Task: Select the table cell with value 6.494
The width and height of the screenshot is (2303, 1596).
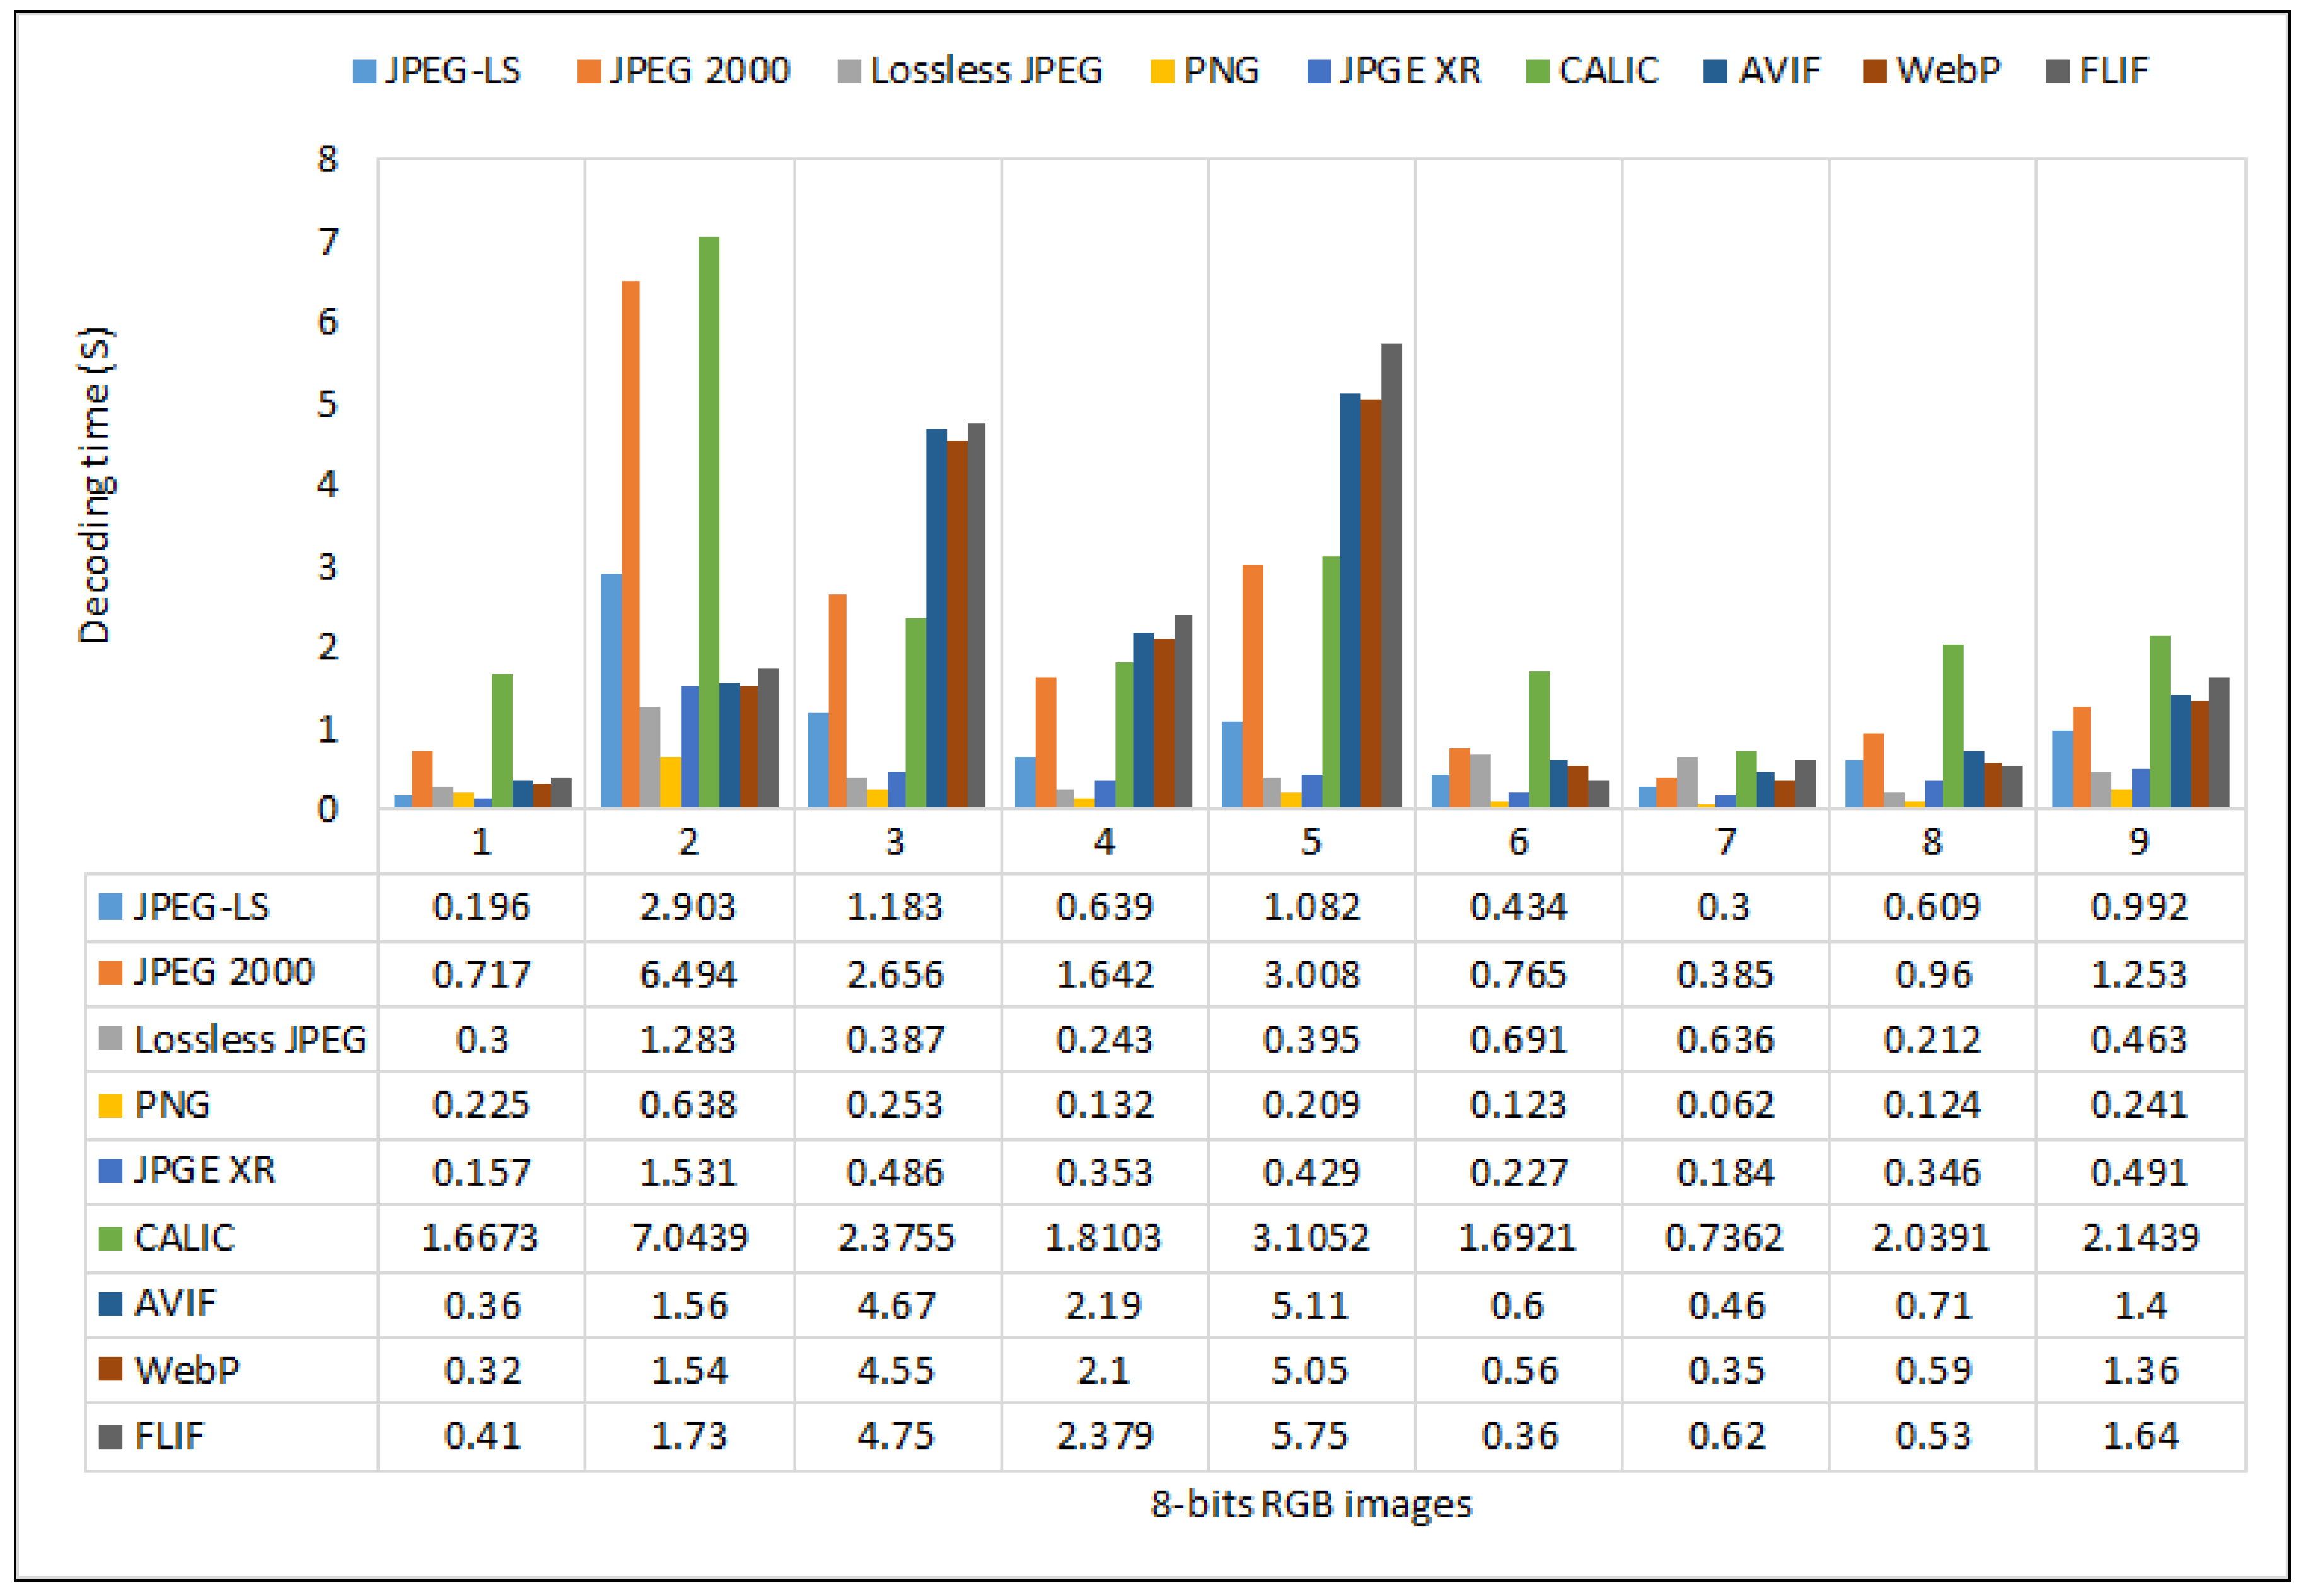Action: [x=688, y=974]
